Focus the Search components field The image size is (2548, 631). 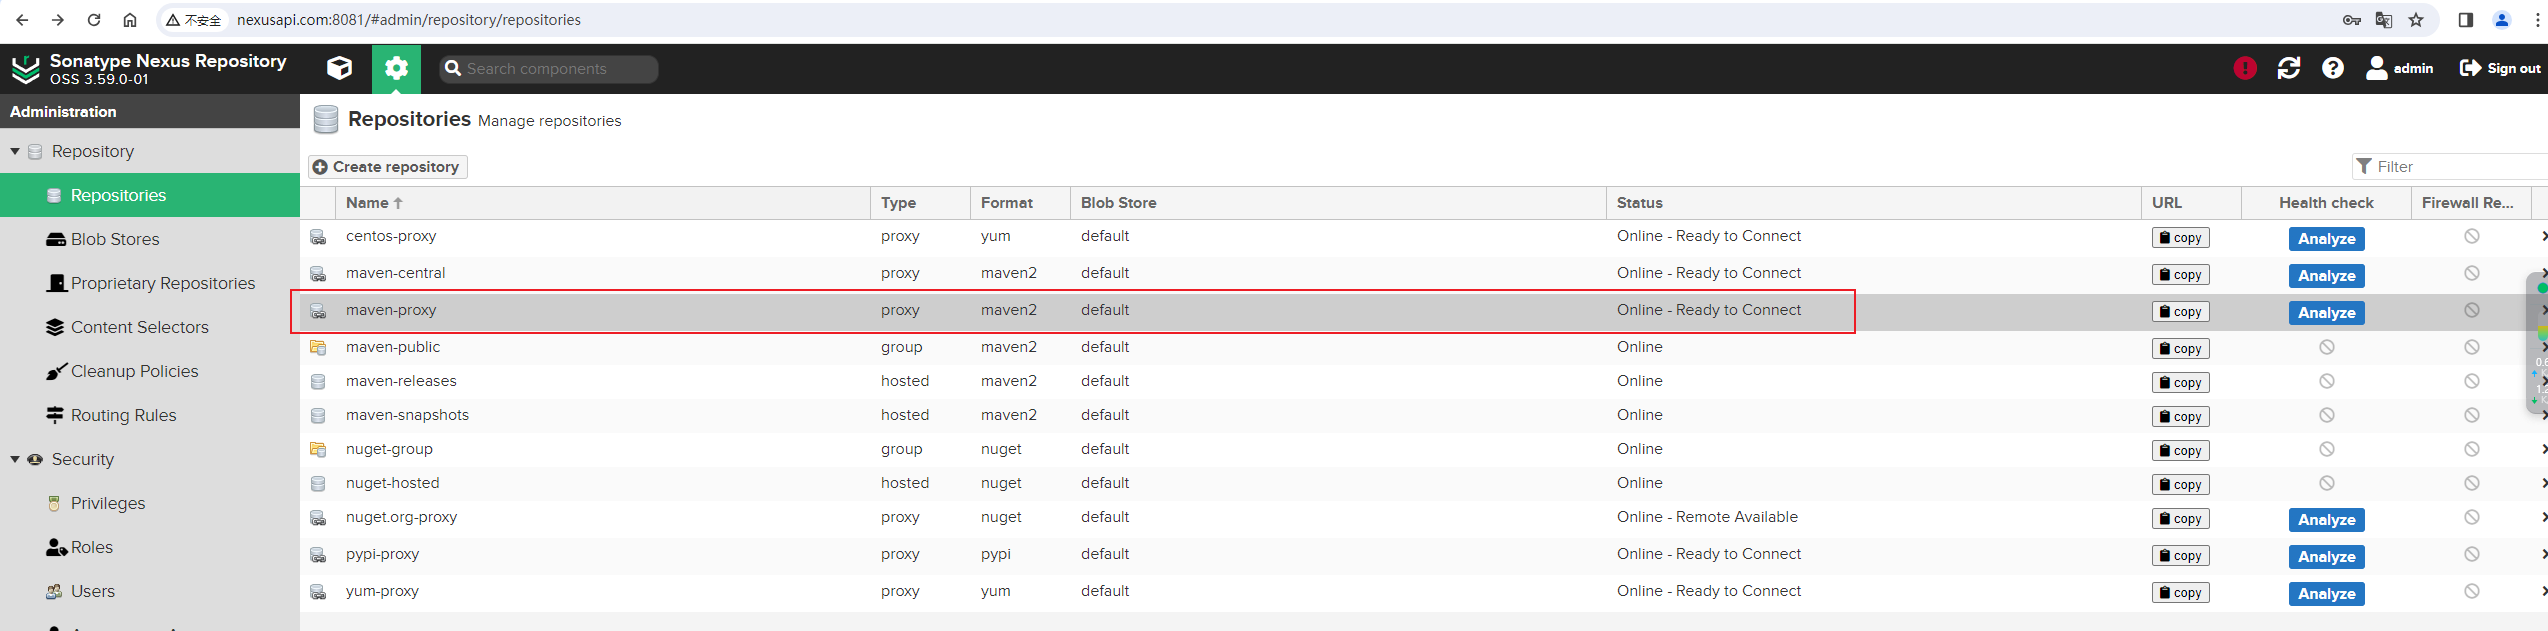(x=549, y=69)
